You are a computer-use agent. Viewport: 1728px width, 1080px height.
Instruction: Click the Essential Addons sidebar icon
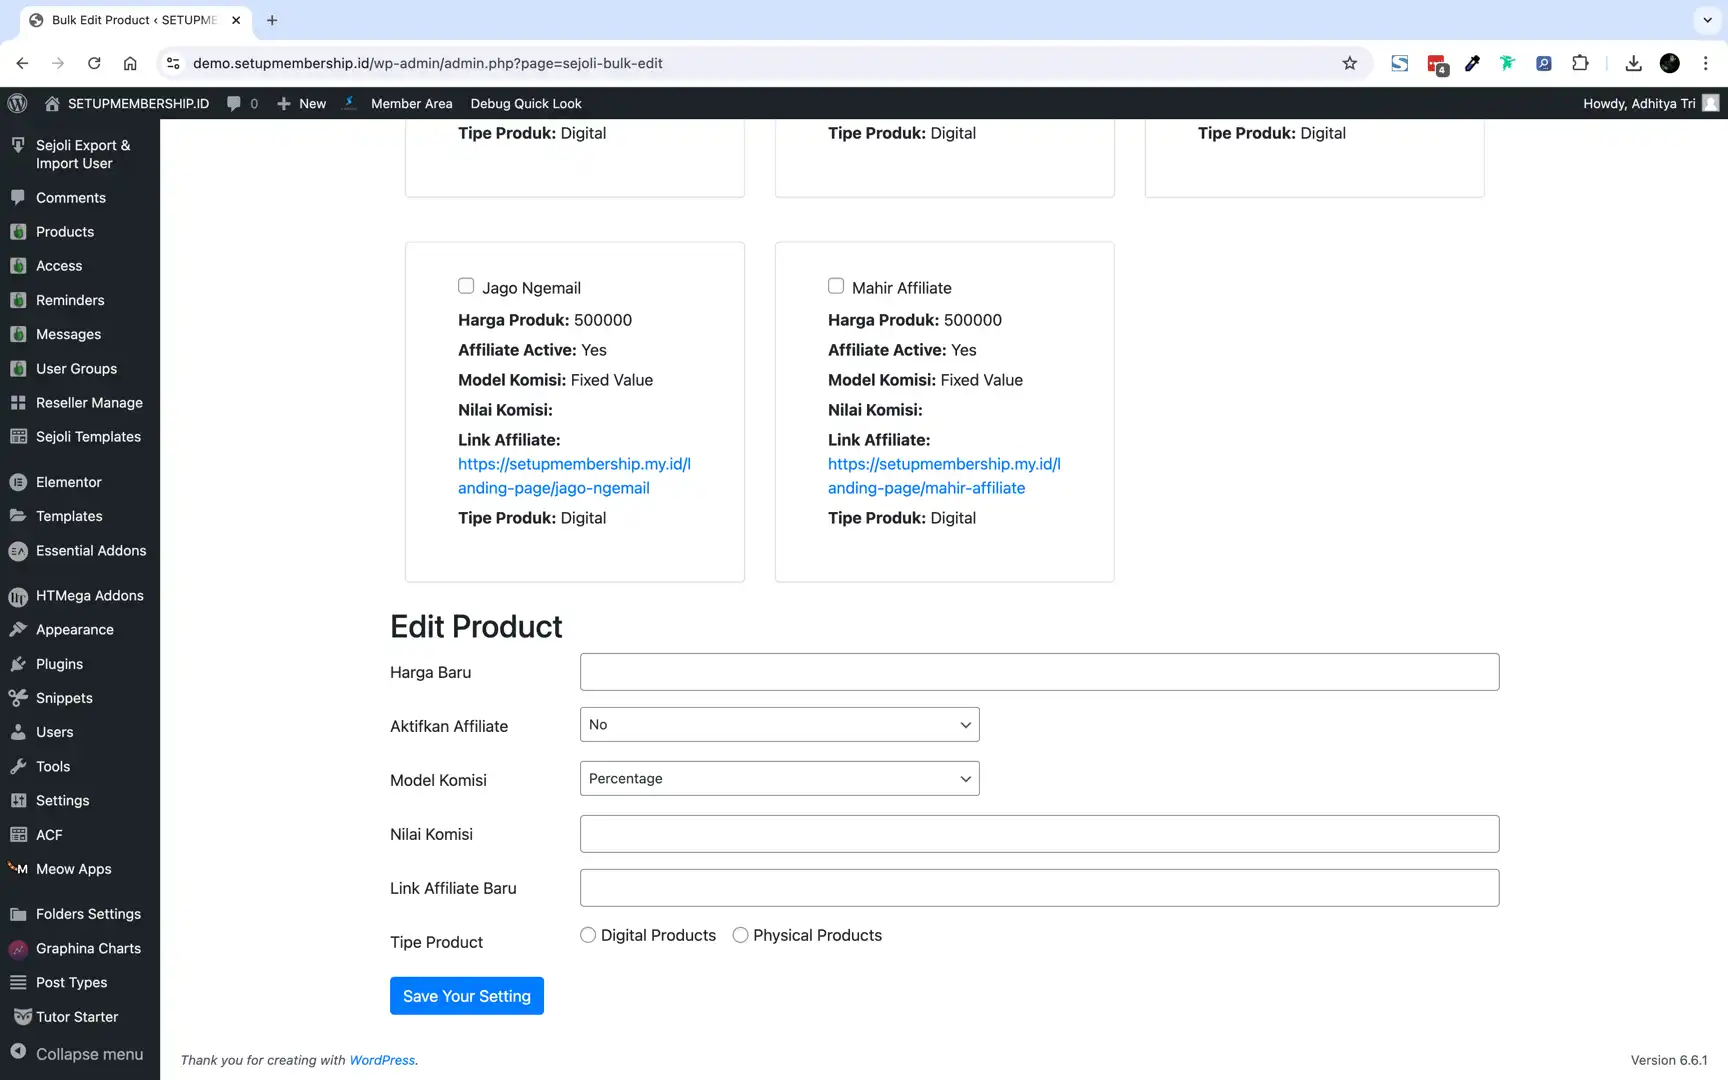[18, 551]
